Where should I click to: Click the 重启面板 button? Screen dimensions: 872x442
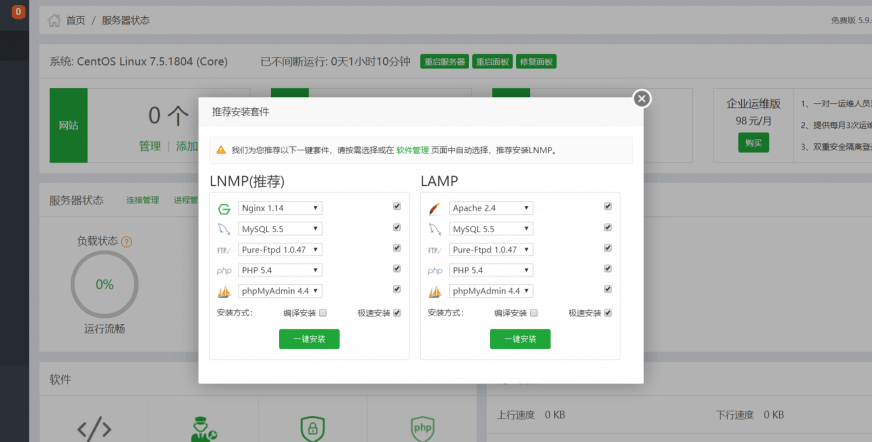[x=492, y=62]
